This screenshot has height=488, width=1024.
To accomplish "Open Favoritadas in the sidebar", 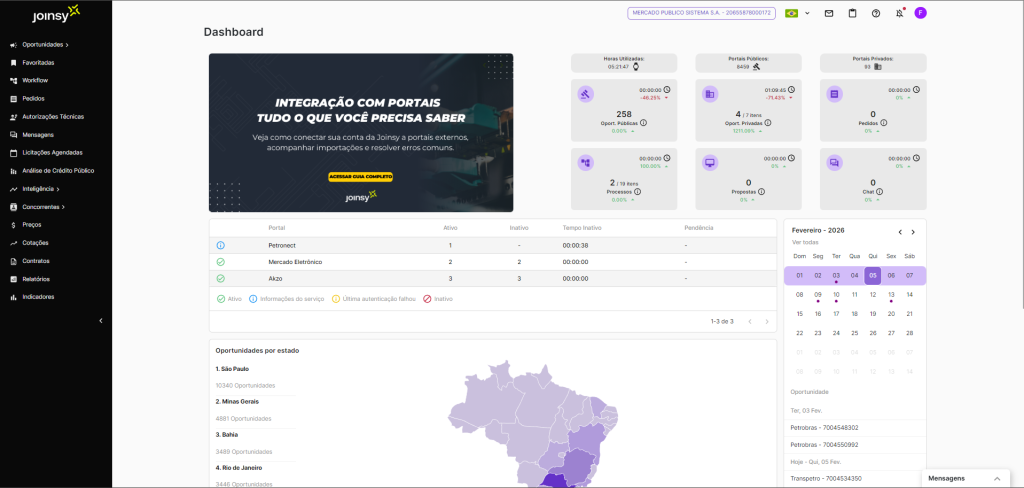I will [38, 63].
